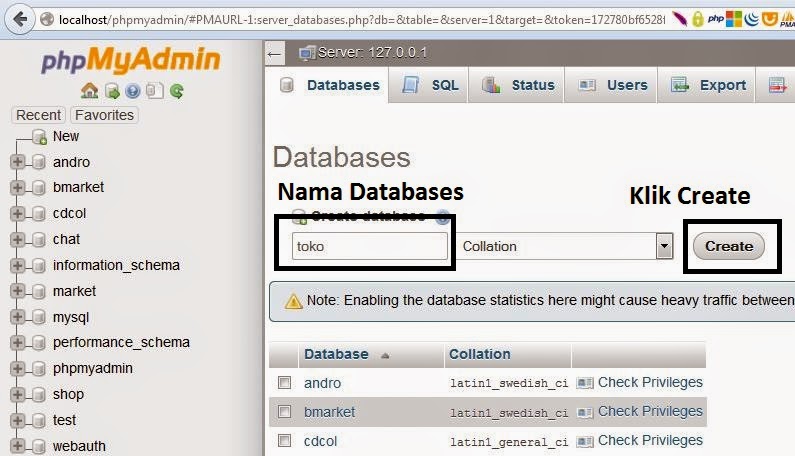This screenshot has width=795, height=456.
Task: Click the php extension icon in browser toolbar
Action: tap(715, 19)
